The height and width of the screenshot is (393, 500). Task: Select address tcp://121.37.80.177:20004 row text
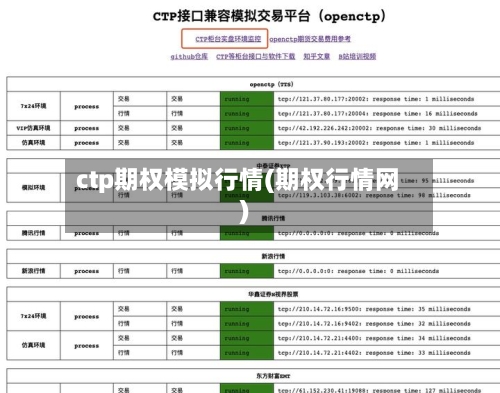(x=378, y=114)
